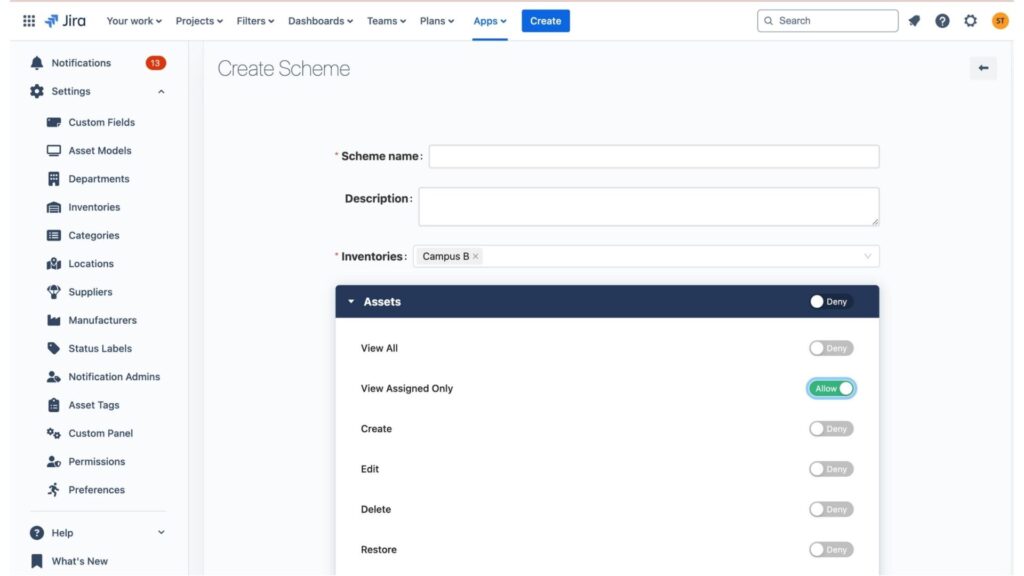Screen dimensions: 1024x576
Task: Open the Dashboards menu
Action: [318, 20]
